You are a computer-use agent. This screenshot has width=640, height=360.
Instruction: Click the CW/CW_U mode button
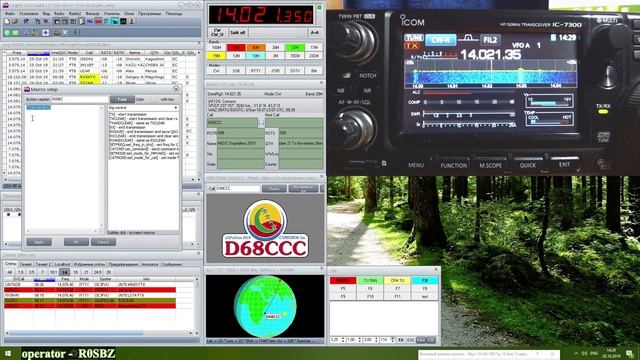click(x=217, y=32)
